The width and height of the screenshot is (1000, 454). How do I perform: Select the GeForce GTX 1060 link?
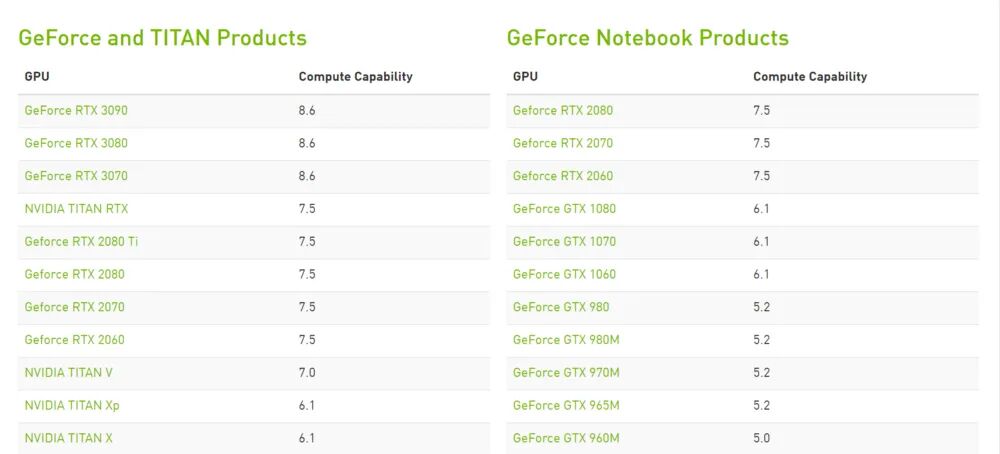(564, 274)
